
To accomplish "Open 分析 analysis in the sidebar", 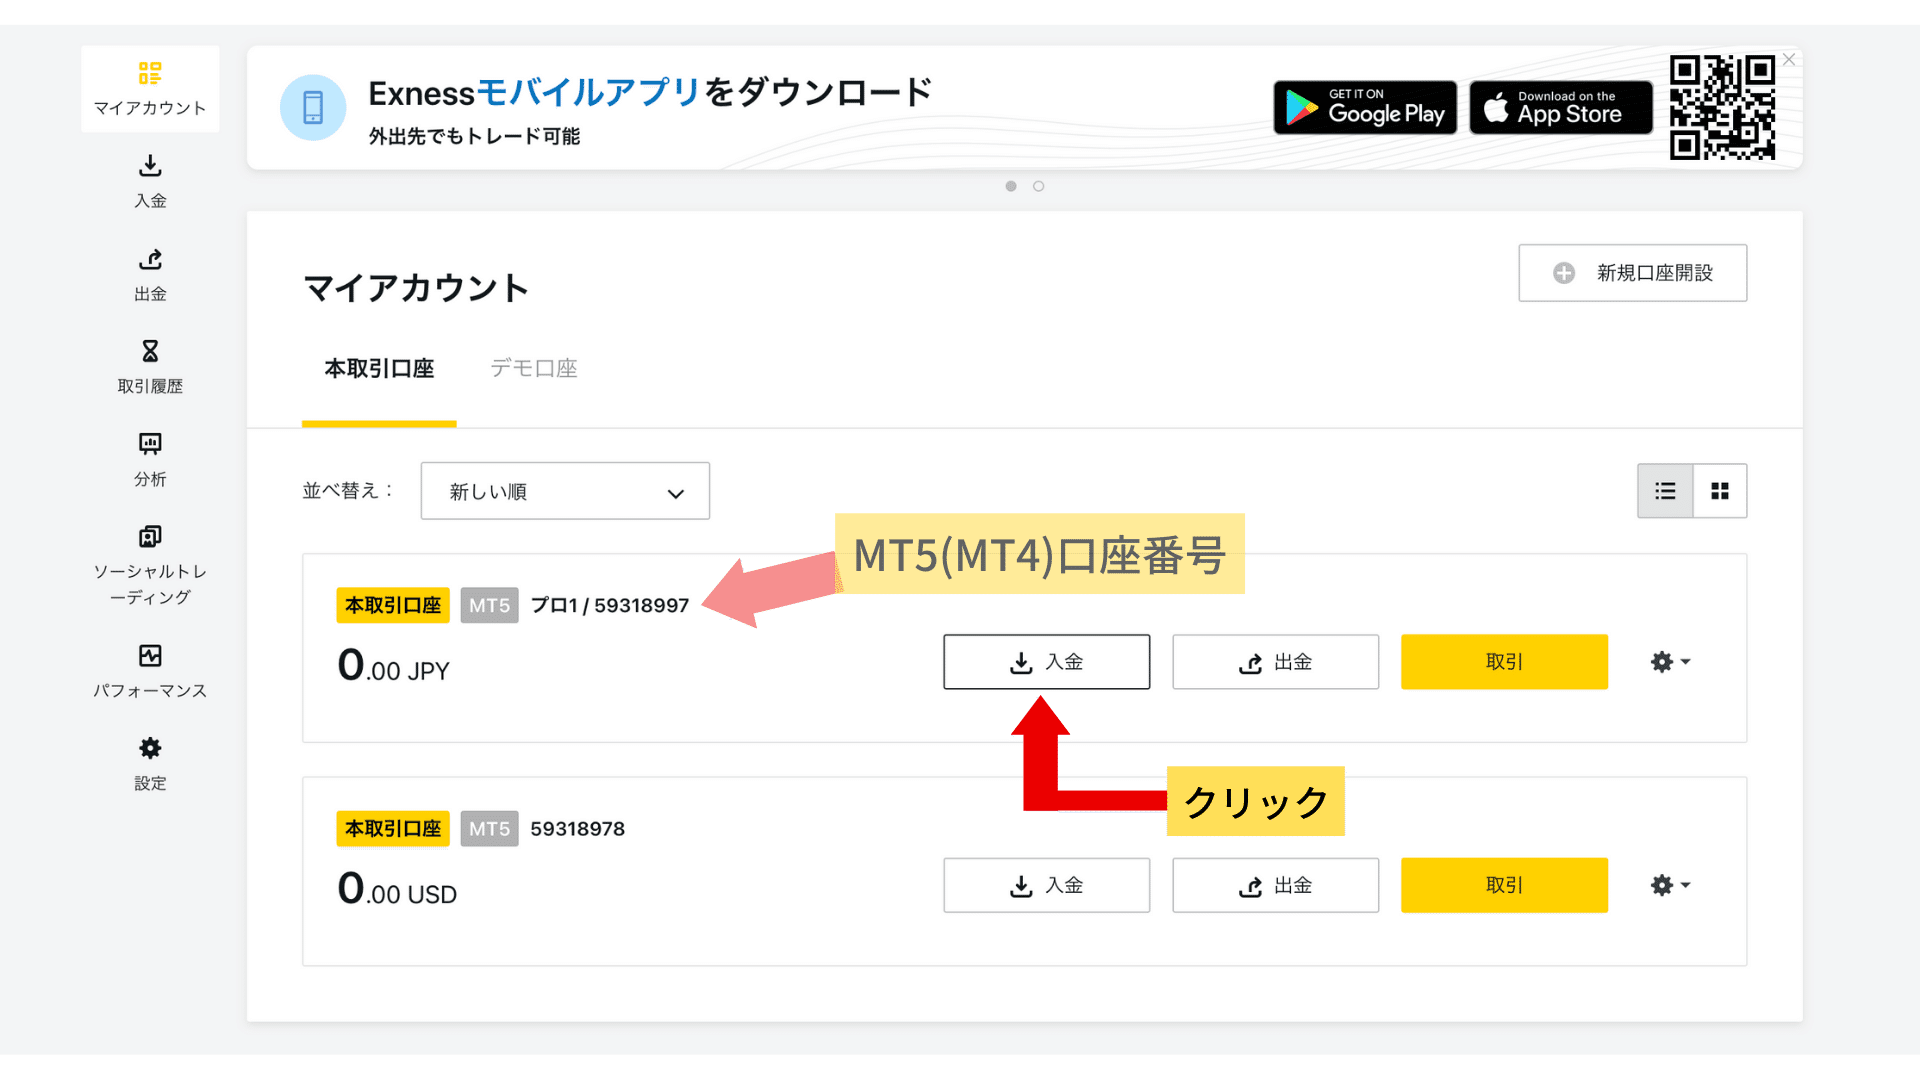I will (150, 460).
